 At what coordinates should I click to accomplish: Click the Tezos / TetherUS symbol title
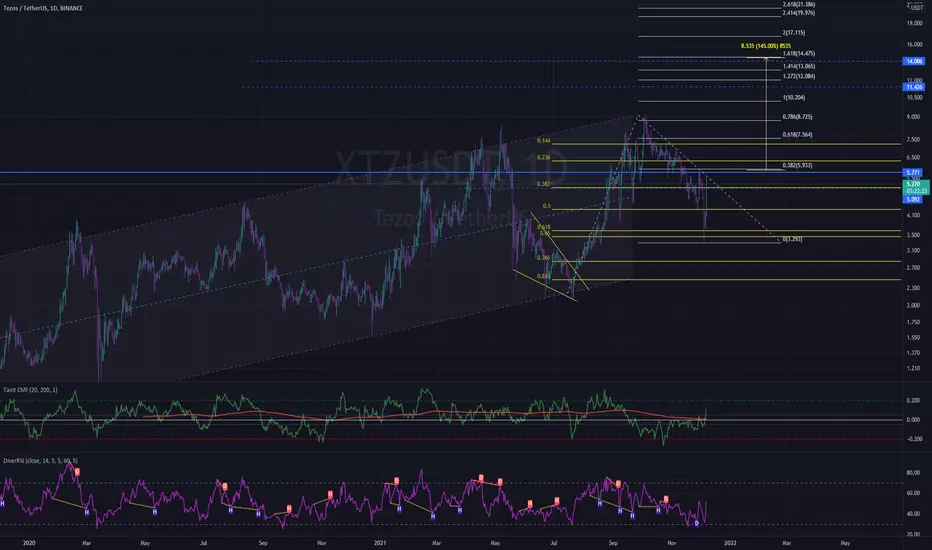point(43,8)
